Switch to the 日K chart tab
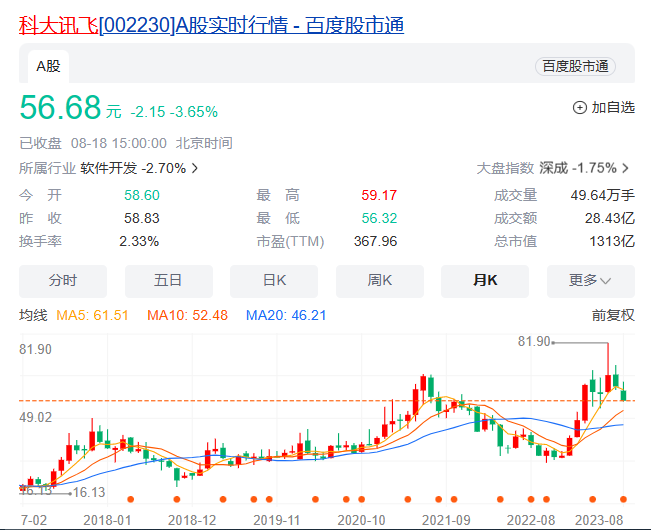The width and height of the screenshot is (651, 530). pyautogui.click(x=274, y=281)
